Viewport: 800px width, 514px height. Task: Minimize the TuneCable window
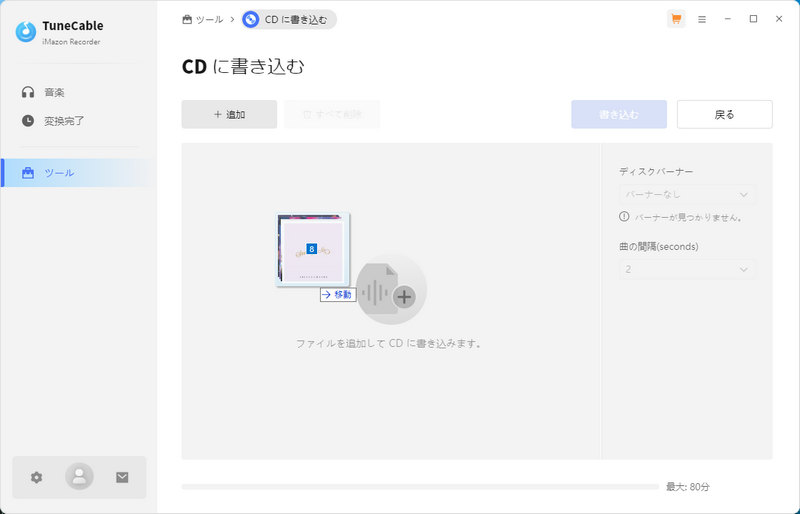tap(728, 19)
